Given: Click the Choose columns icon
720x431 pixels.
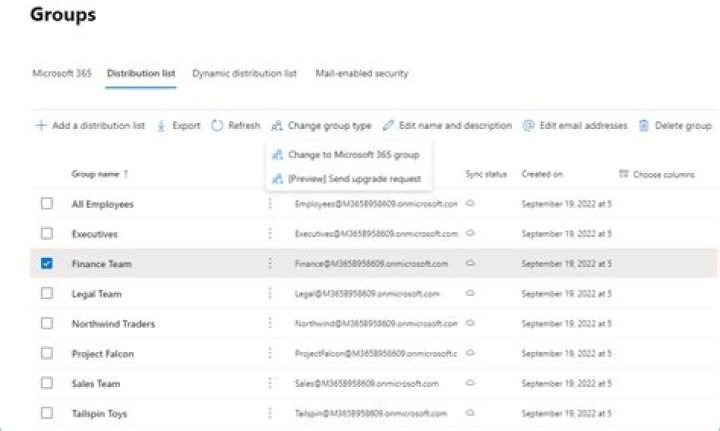Looking at the screenshot, I should click(x=623, y=174).
